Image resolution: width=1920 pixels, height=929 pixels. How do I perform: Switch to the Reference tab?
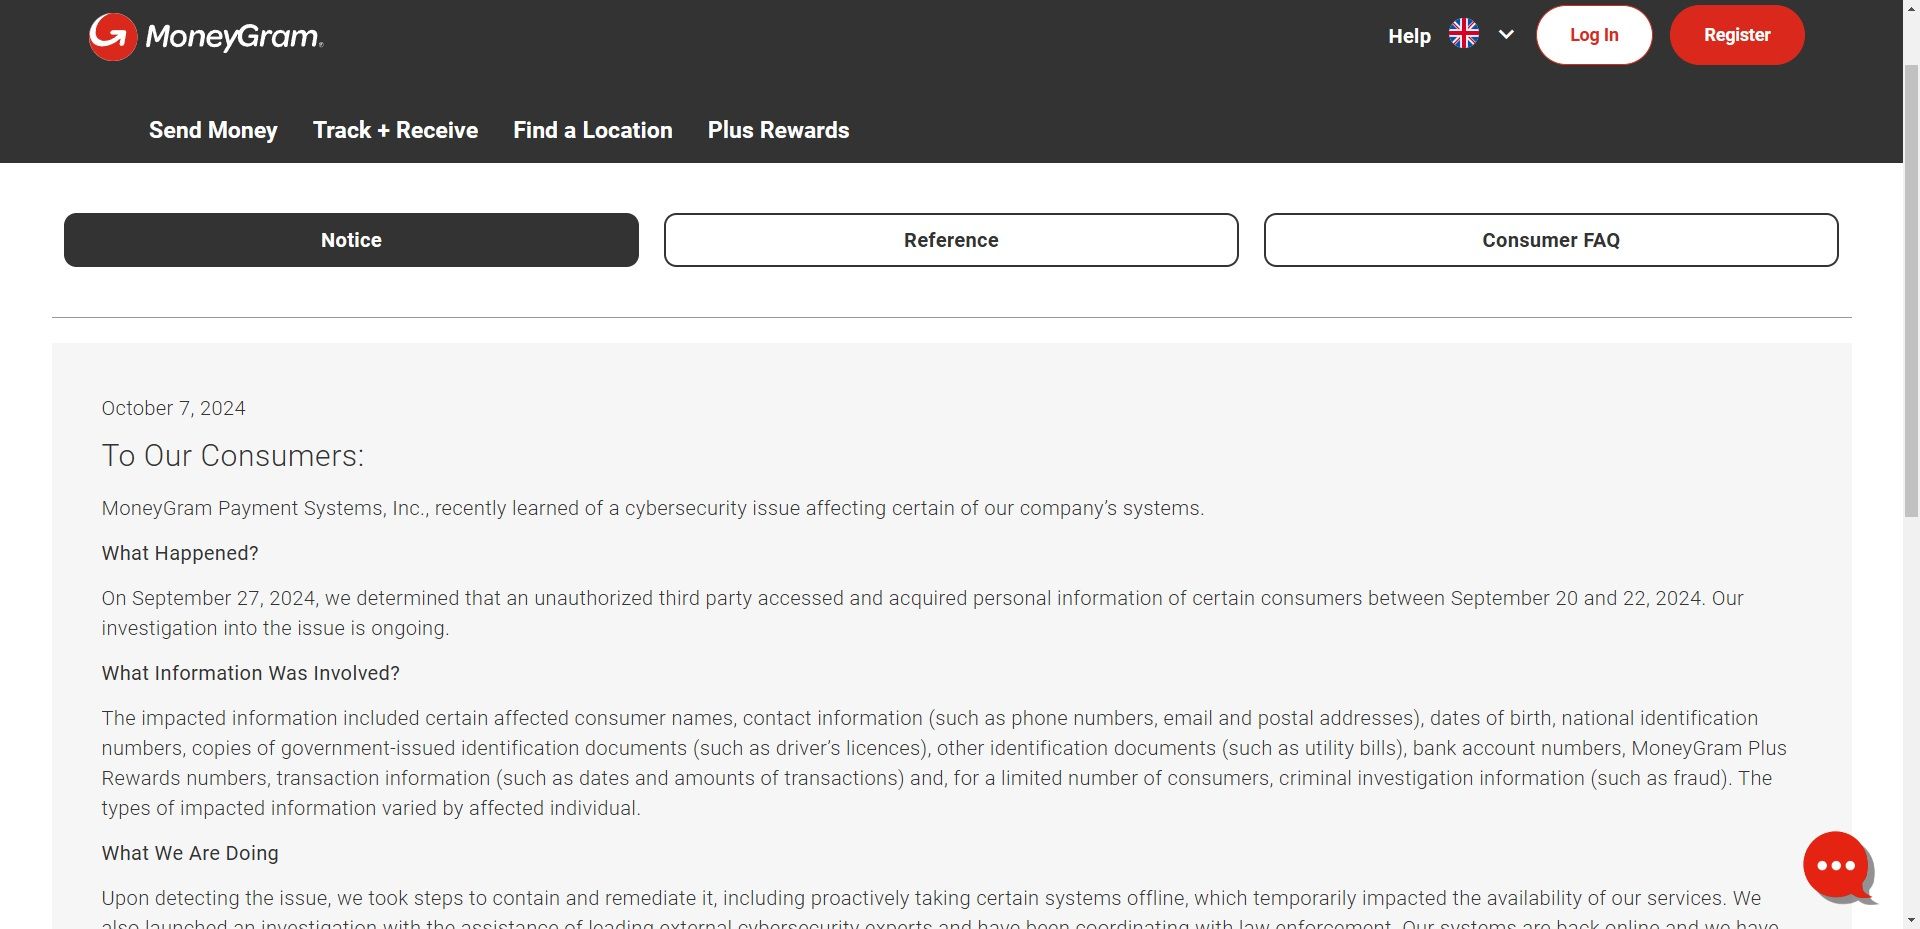pyautogui.click(x=951, y=240)
